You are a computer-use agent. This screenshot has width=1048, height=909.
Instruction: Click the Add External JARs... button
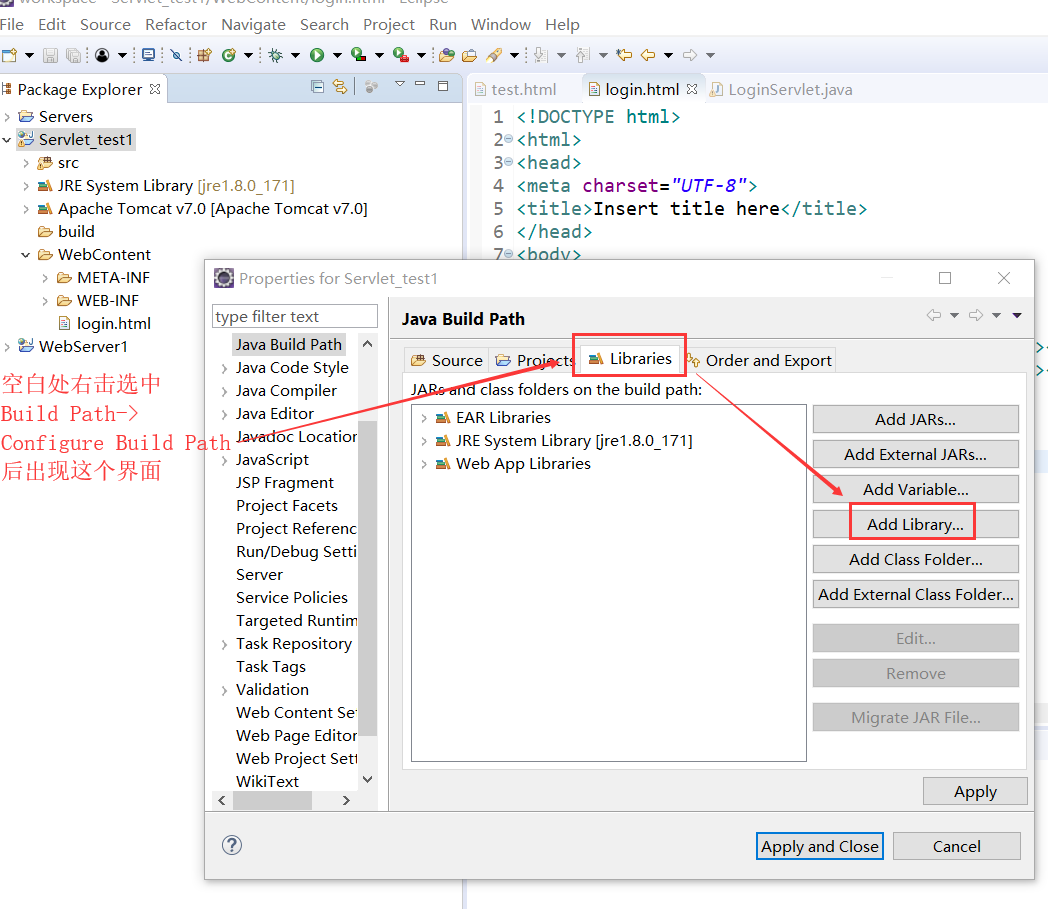tap(916, 454)
